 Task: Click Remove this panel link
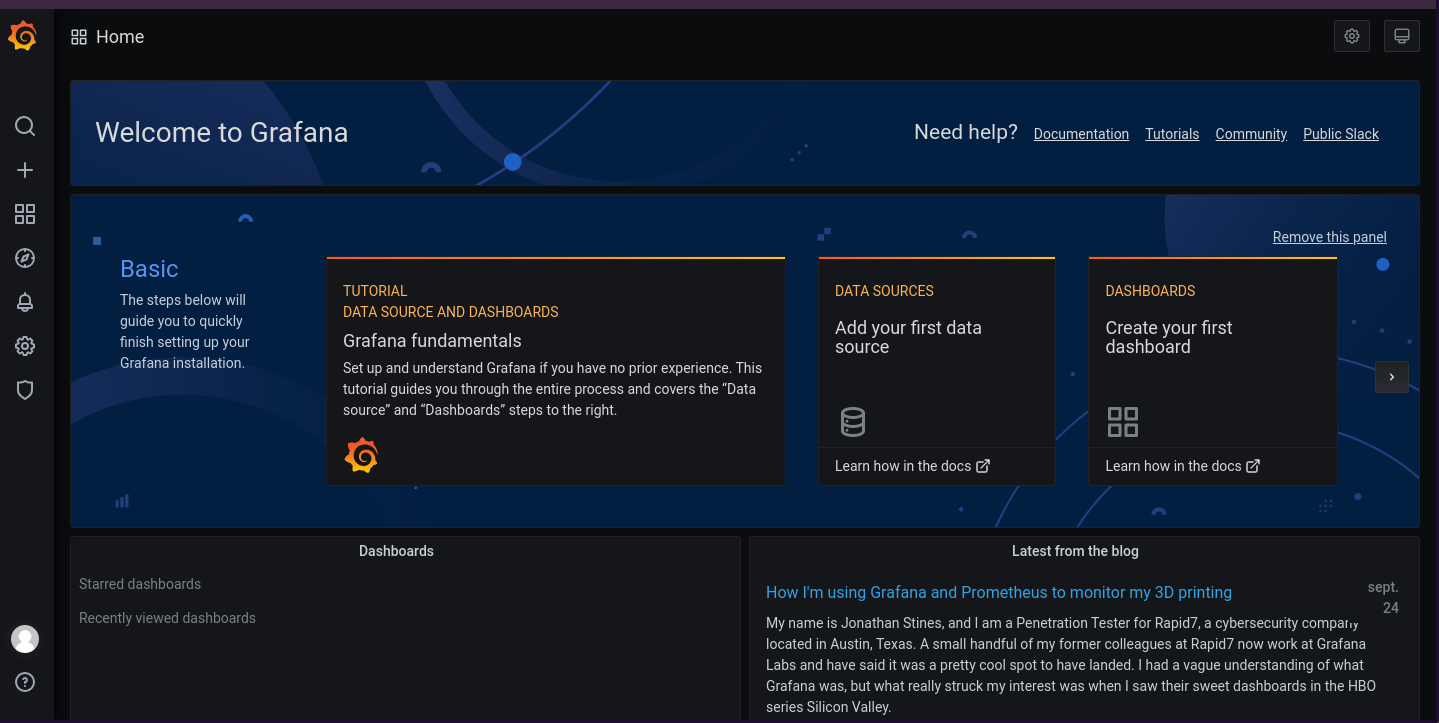[1330, 237]
